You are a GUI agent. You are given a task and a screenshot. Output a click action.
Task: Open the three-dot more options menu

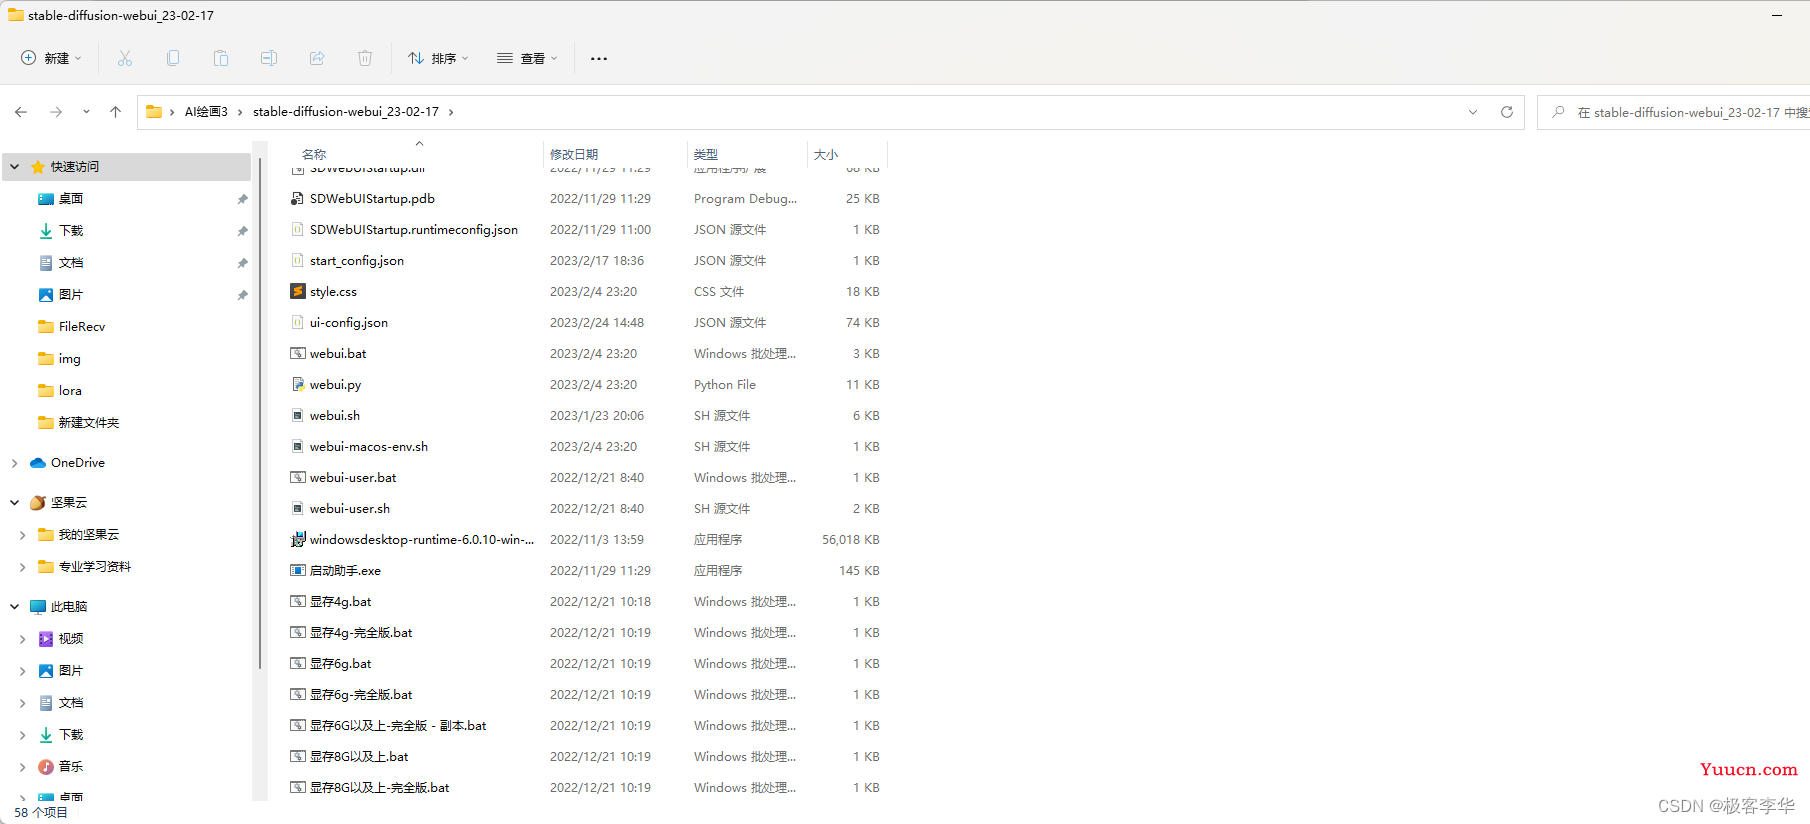pyautogui.click(x=599, y=58)
